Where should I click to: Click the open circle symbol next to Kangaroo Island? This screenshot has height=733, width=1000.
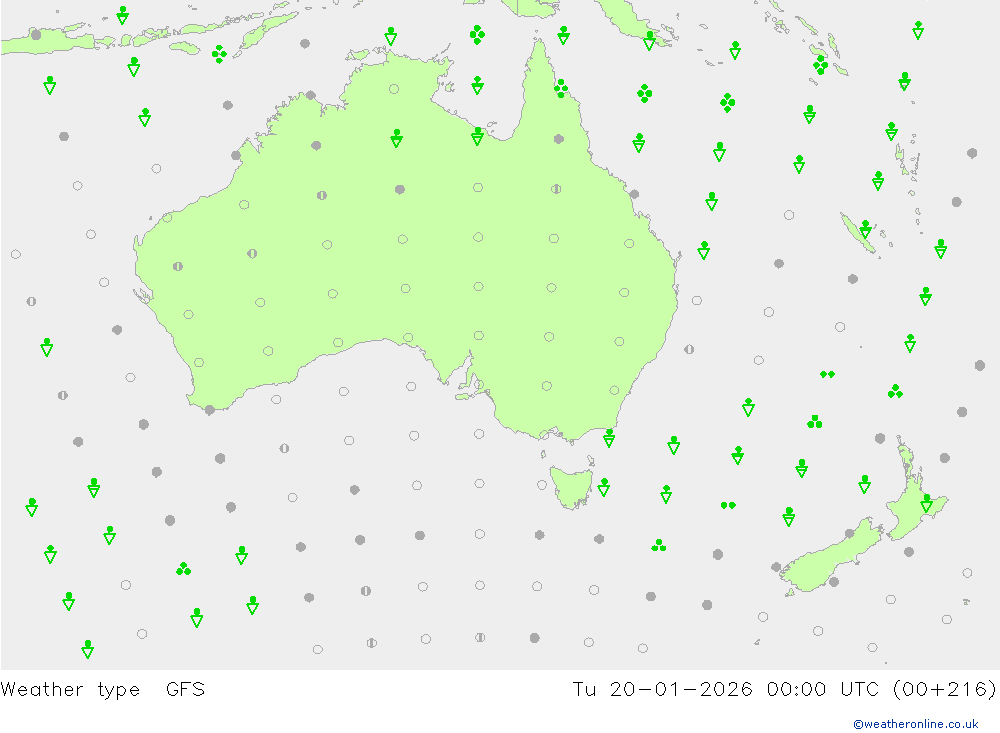pos(478,385)
